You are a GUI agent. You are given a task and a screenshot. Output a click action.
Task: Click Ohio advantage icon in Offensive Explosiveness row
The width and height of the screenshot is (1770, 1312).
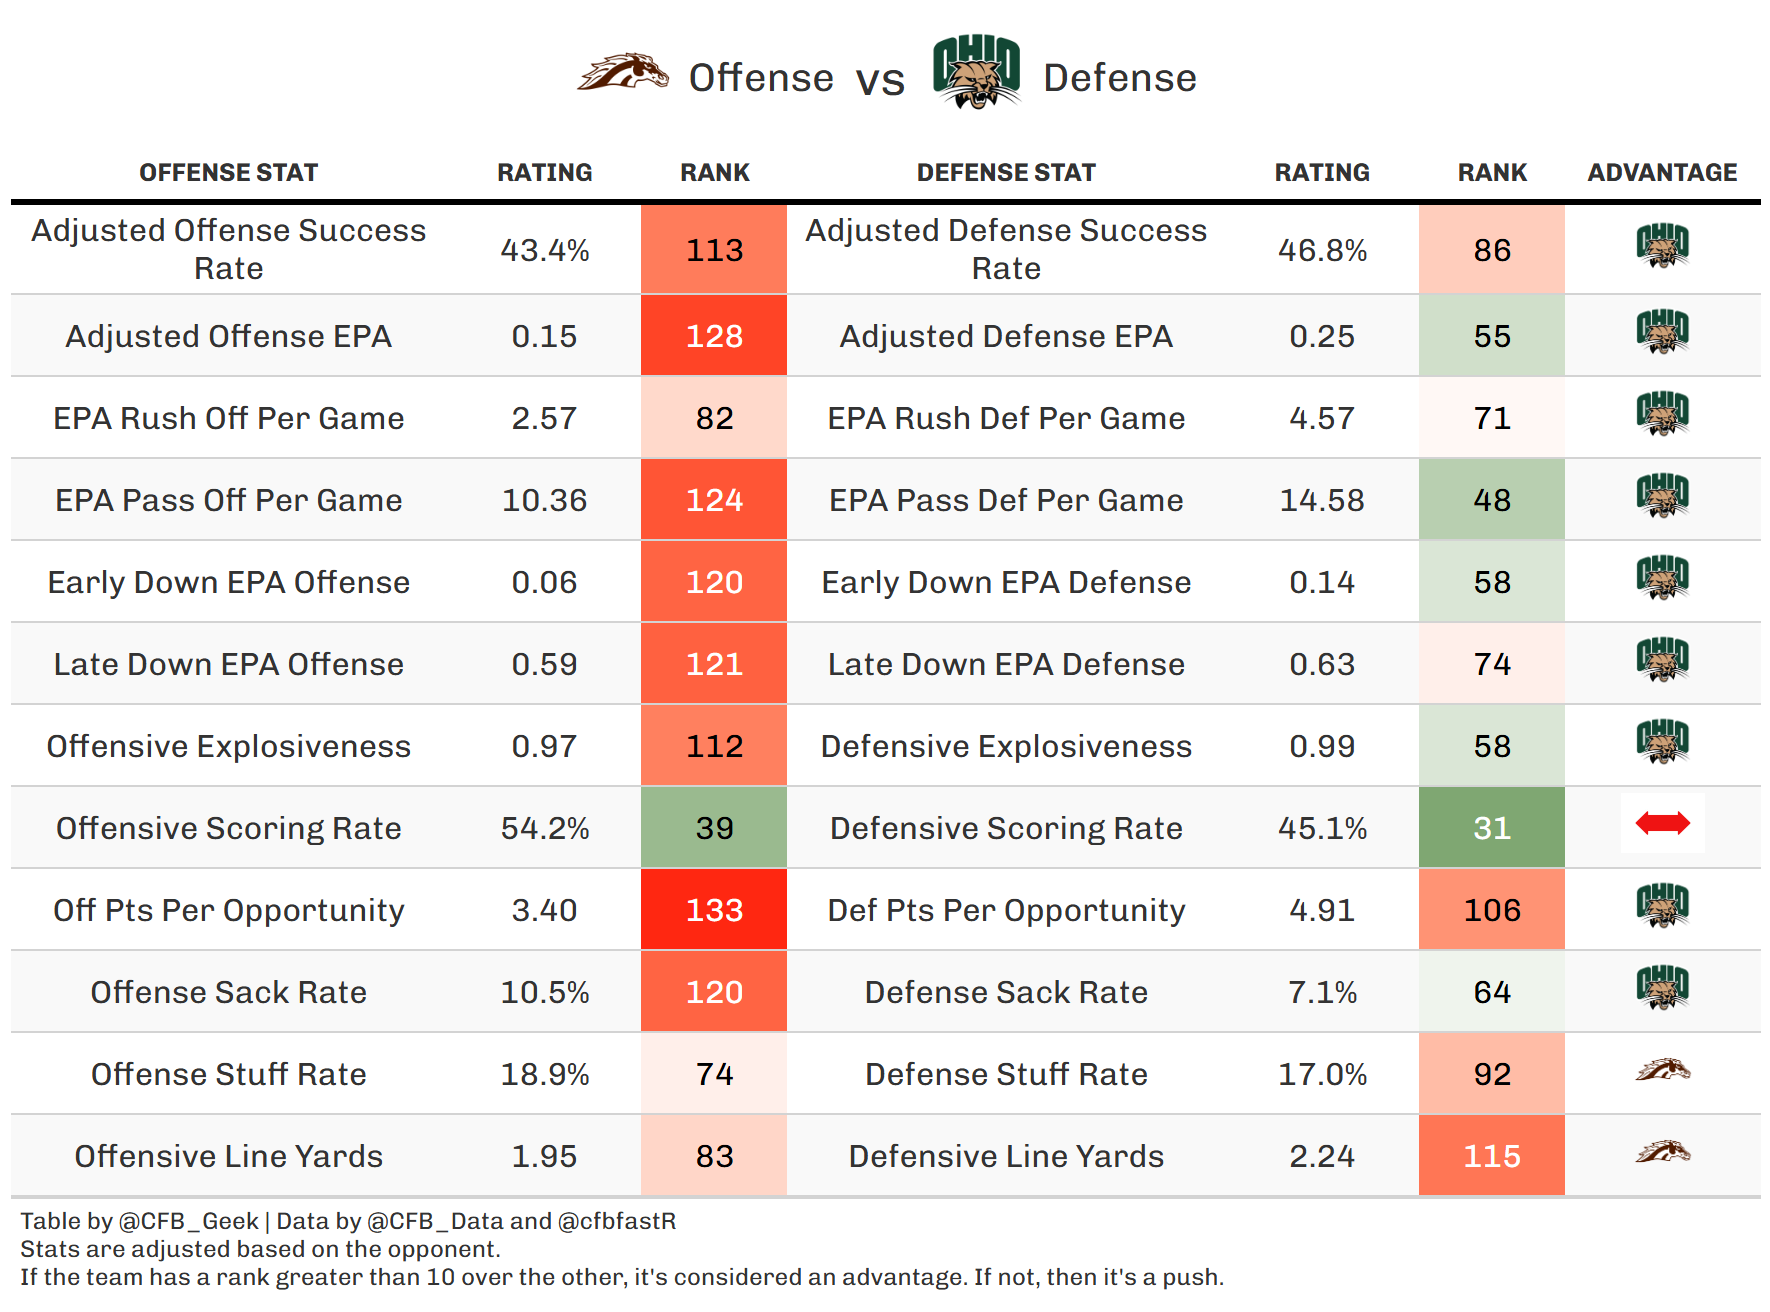[1662, 742]
